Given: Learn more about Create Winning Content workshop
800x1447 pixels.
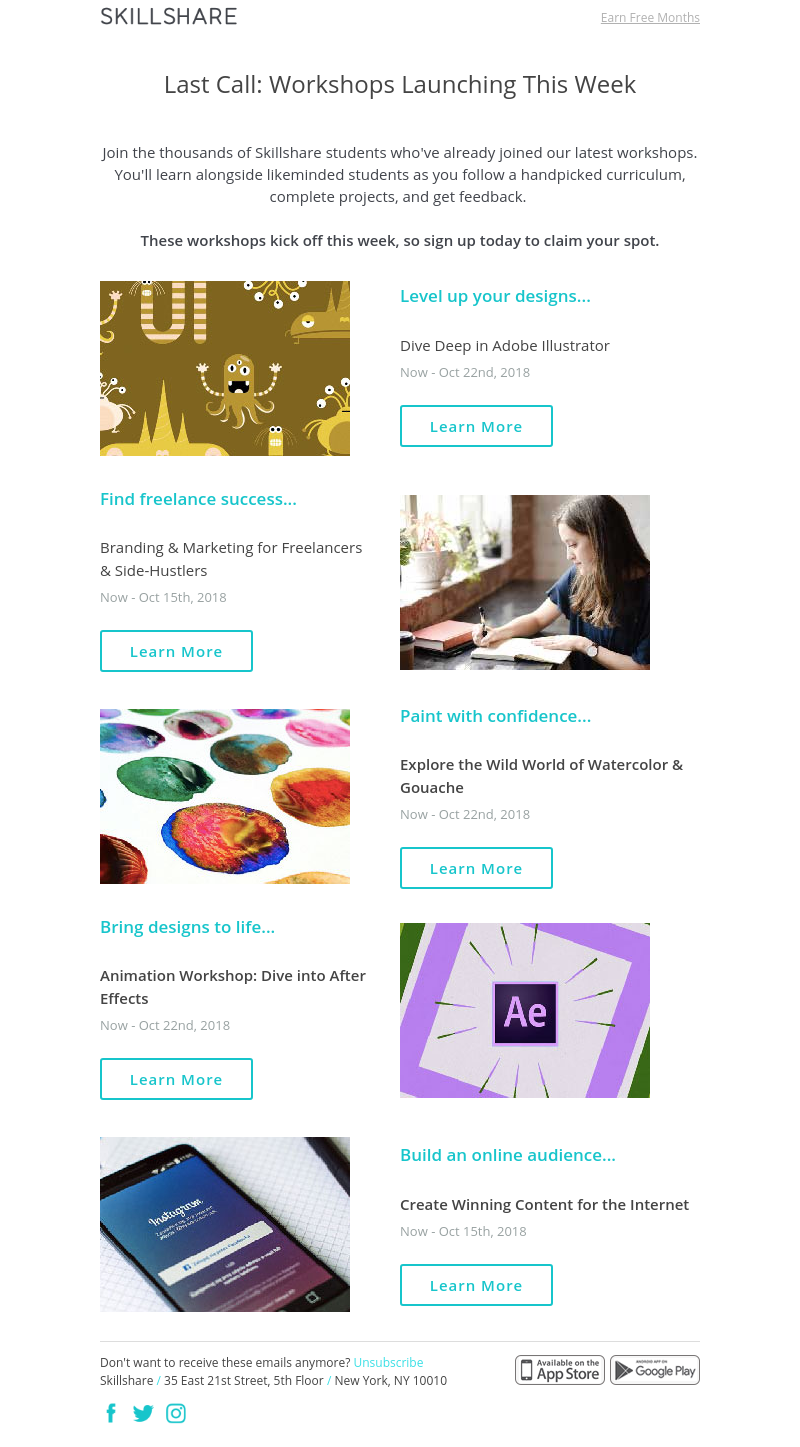Looking at the screenshot, I should (476, 1285).
